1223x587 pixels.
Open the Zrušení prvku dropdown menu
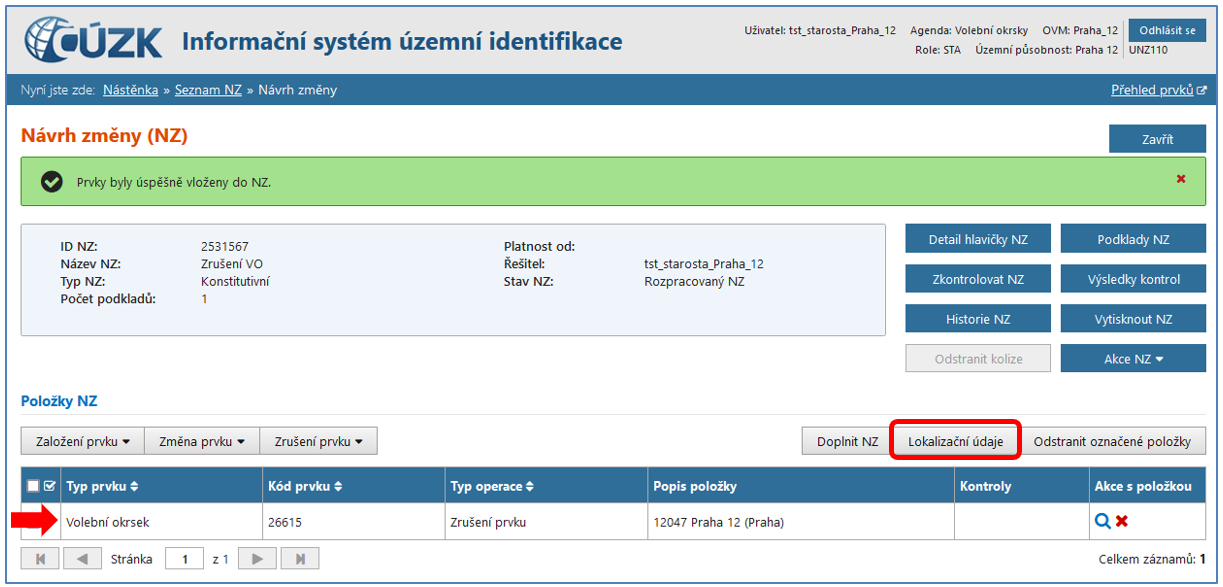318,441
